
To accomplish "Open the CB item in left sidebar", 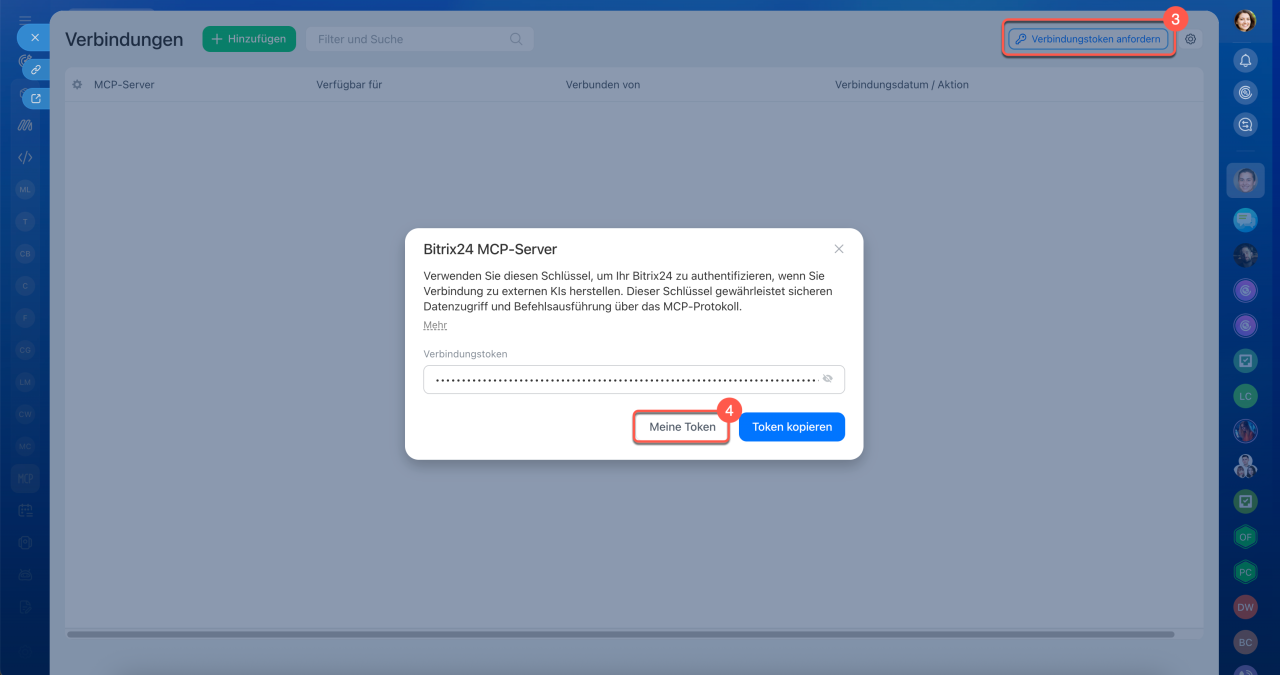I will (25, 254).
